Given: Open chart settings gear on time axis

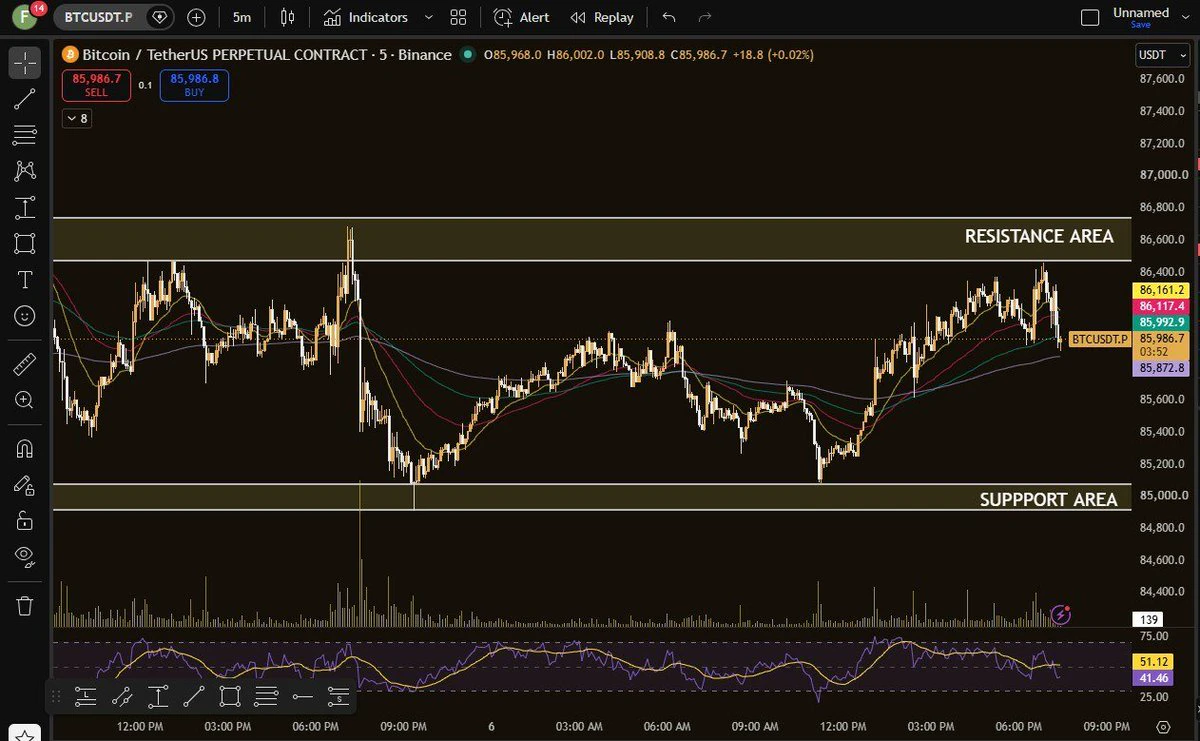Looking at the screenshot, I should (x=1163, y=727).
